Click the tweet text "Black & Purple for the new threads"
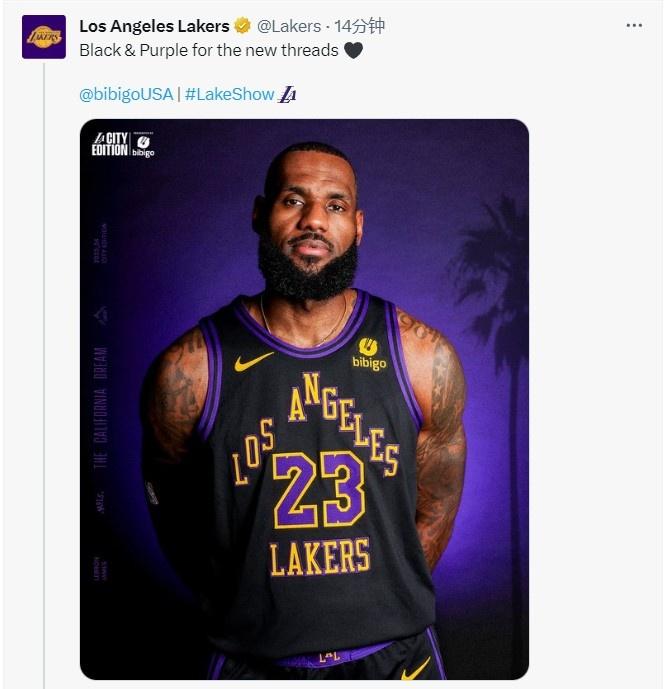Viewport: 664px width, 689px height. pyautogui.click(x=209, y=51)
